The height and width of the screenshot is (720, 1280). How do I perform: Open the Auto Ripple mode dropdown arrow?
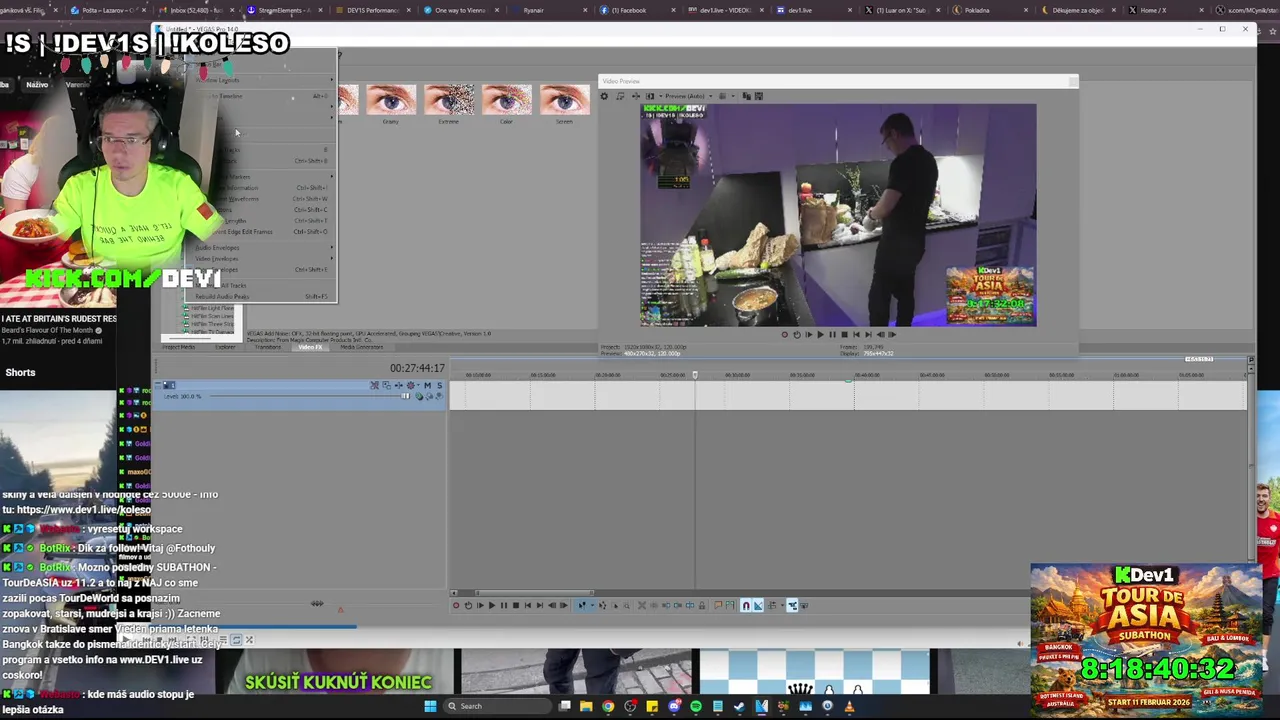click(782, 605)
